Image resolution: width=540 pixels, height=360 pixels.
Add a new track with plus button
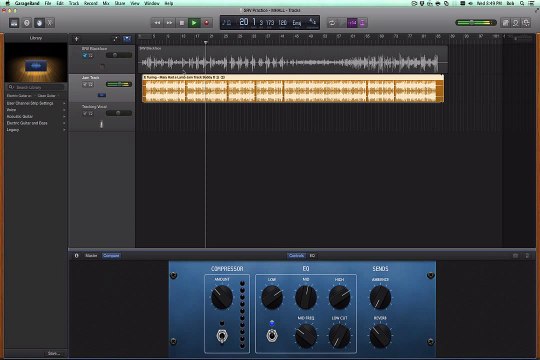click(76, 39)
